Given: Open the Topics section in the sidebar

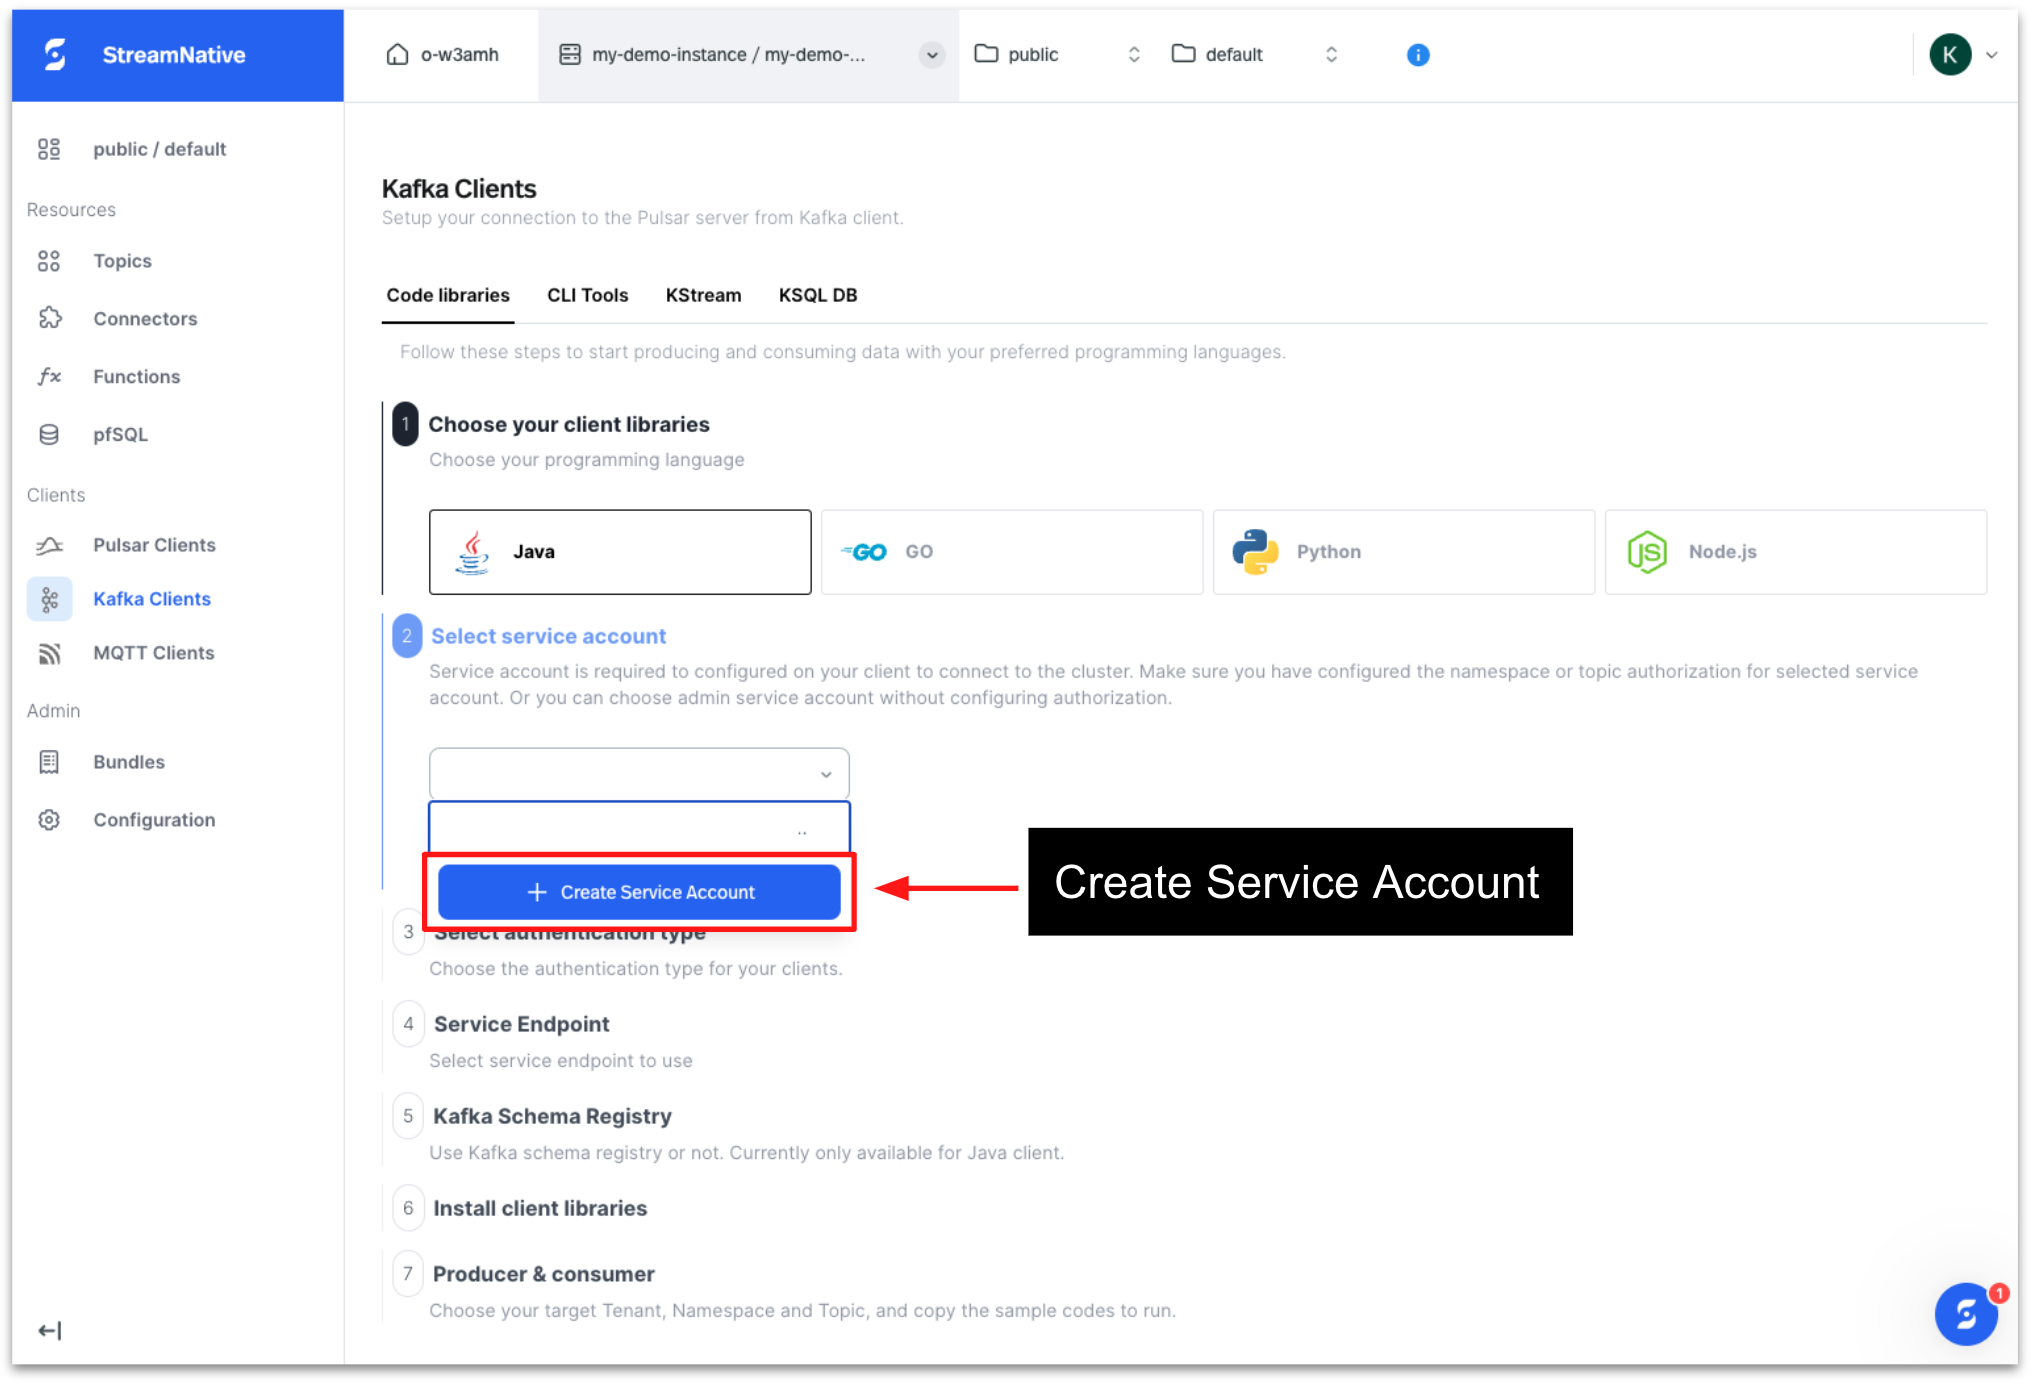Looking at the screenshot, I should click(121, 260).
